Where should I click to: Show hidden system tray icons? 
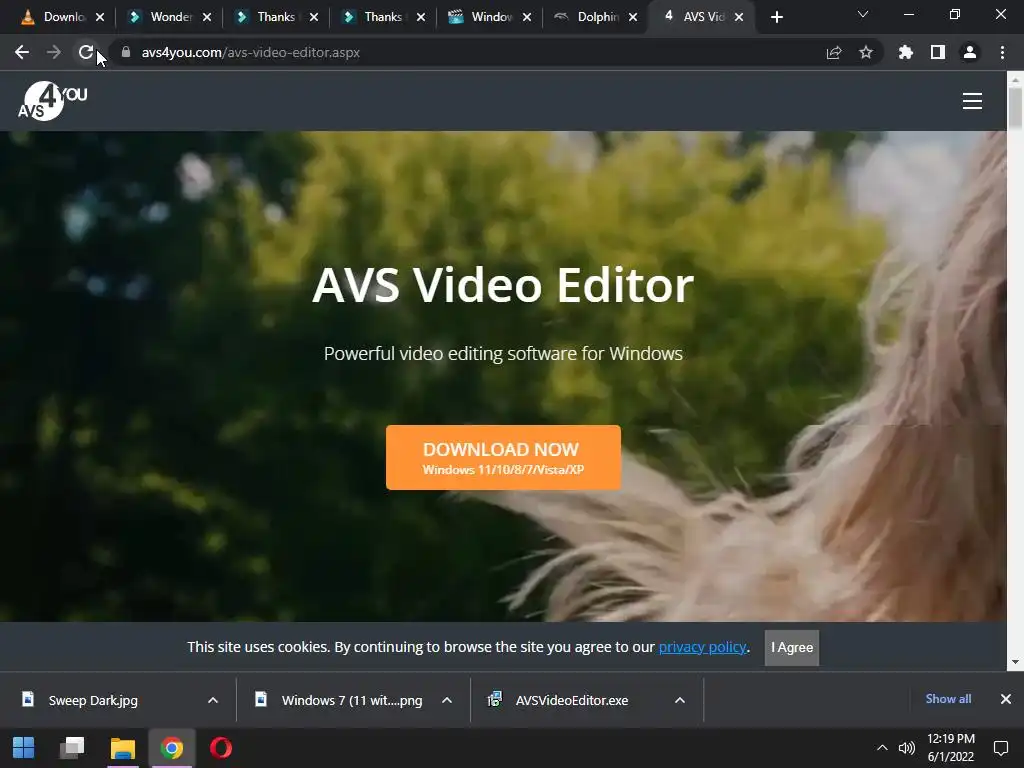coord(882,748)
